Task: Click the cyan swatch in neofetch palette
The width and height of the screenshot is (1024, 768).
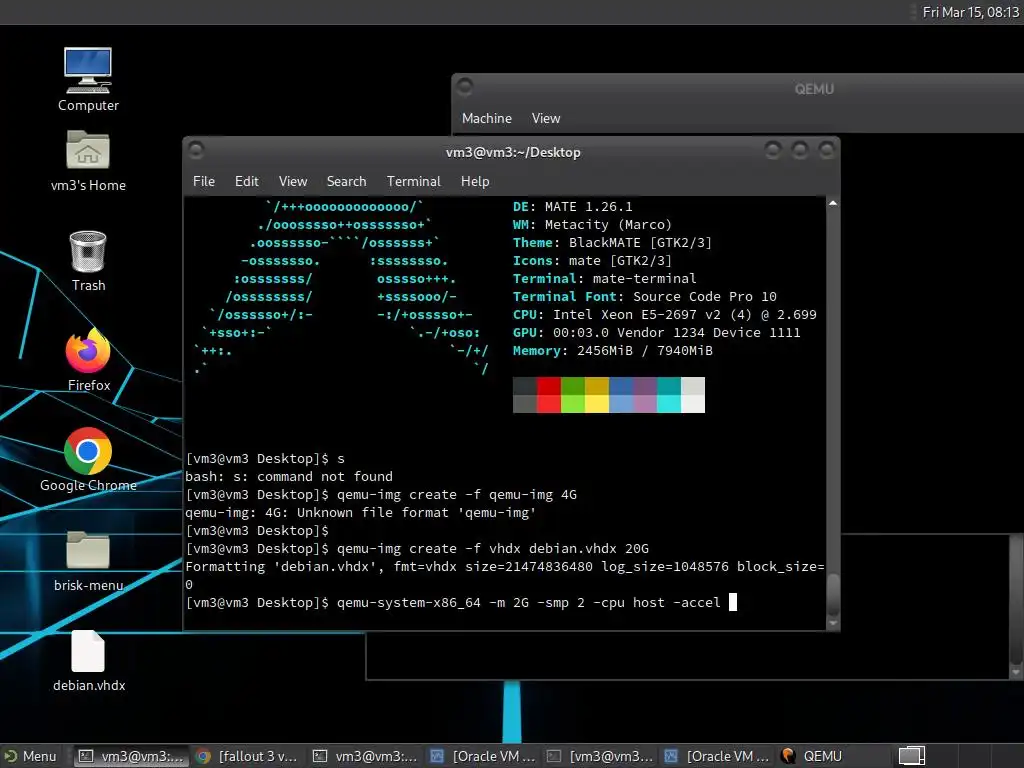Action: pos(669,394)
